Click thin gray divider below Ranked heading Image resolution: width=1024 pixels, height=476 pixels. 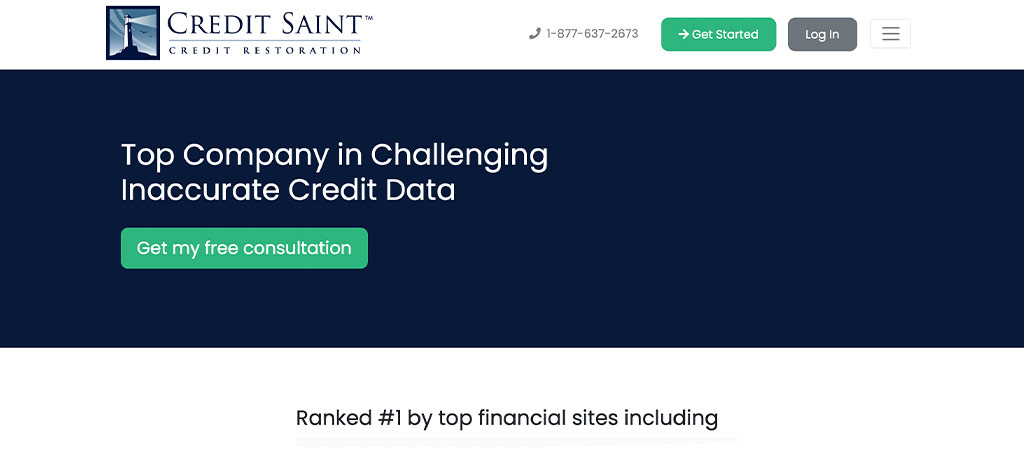click(x=516, y=441)
